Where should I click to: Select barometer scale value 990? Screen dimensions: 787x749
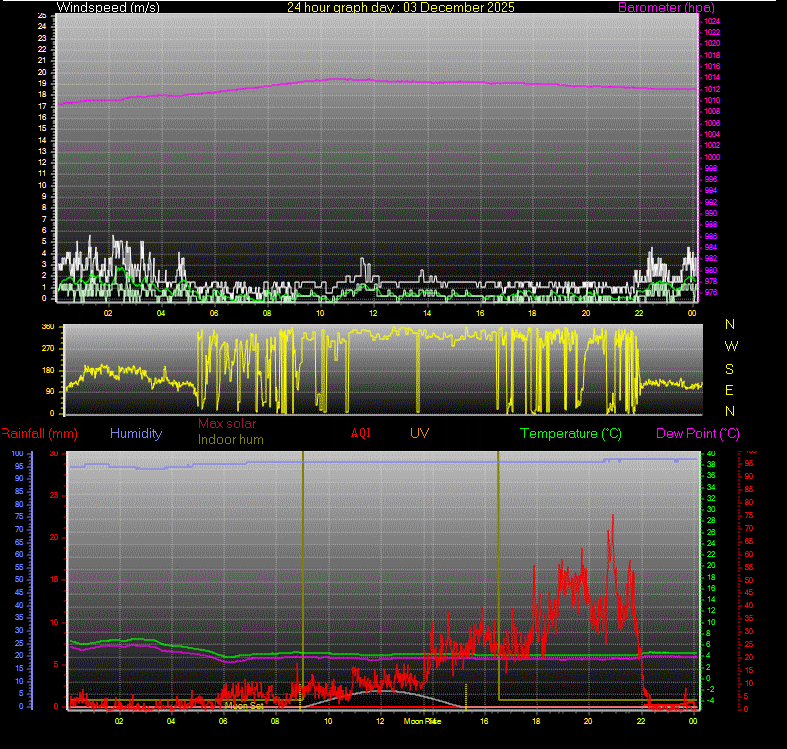(711, 213)
